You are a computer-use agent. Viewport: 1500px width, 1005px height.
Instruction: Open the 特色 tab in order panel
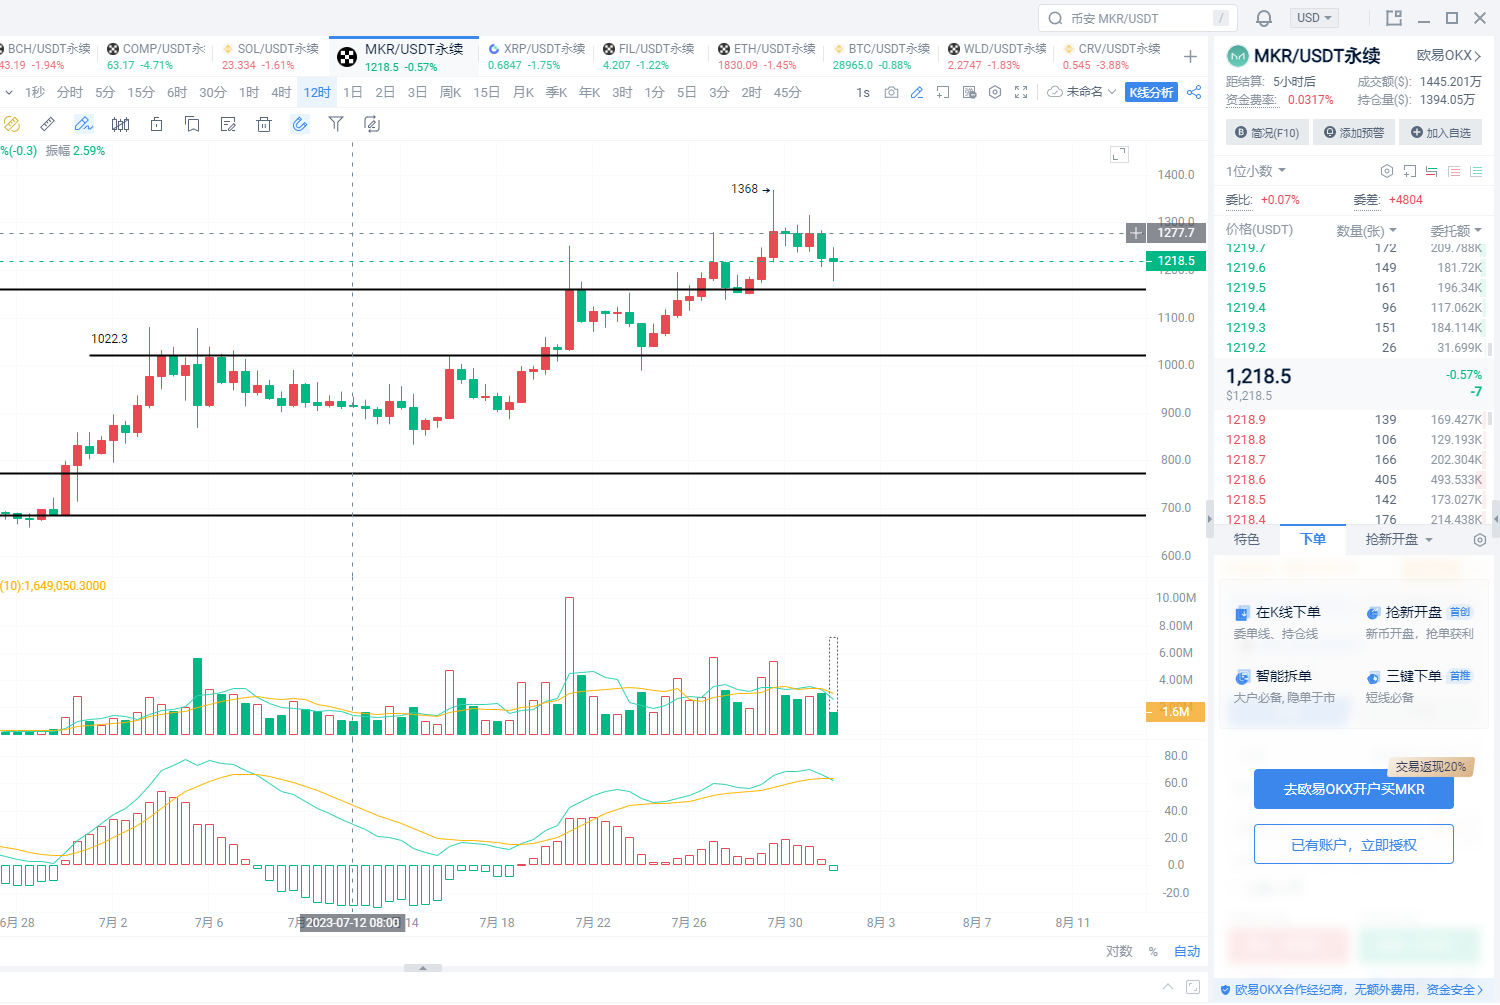click(1246, 539)
